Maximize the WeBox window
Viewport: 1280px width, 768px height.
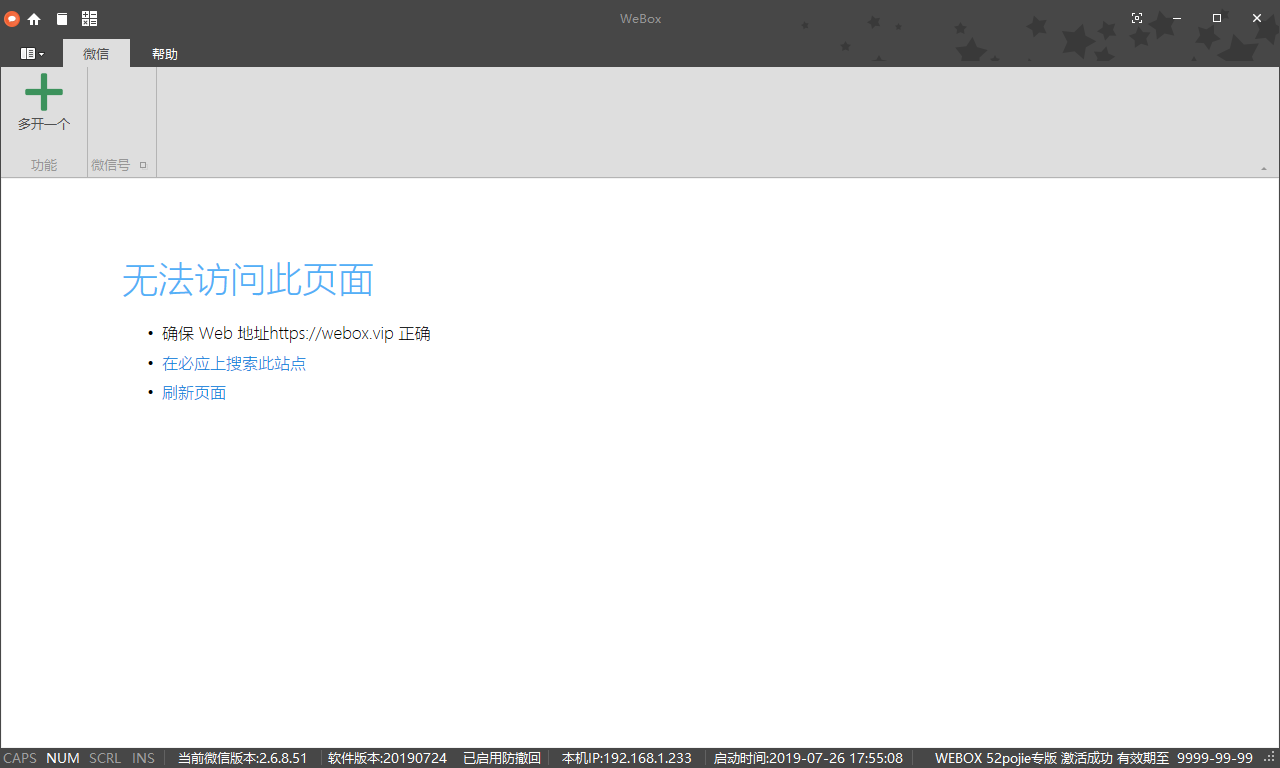click(x=1217, y=18)
